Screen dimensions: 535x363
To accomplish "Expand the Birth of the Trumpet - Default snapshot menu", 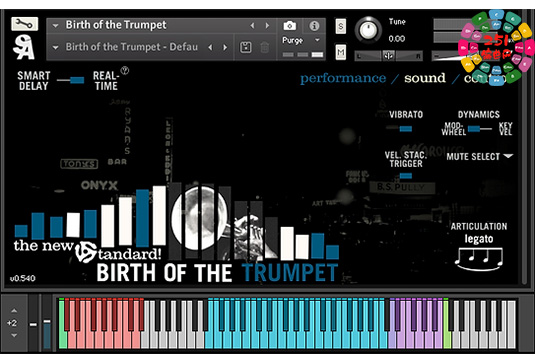I will 55,47.
